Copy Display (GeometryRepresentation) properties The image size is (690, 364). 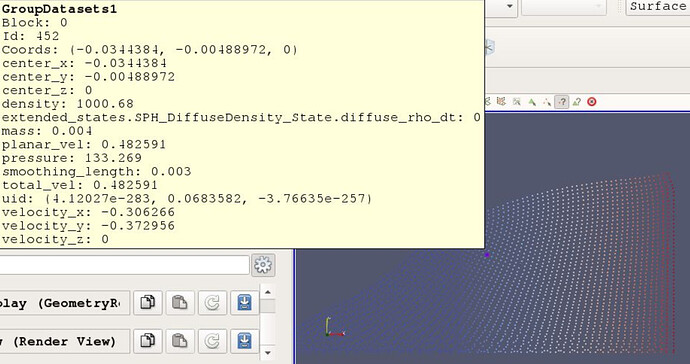coord(147,303)
